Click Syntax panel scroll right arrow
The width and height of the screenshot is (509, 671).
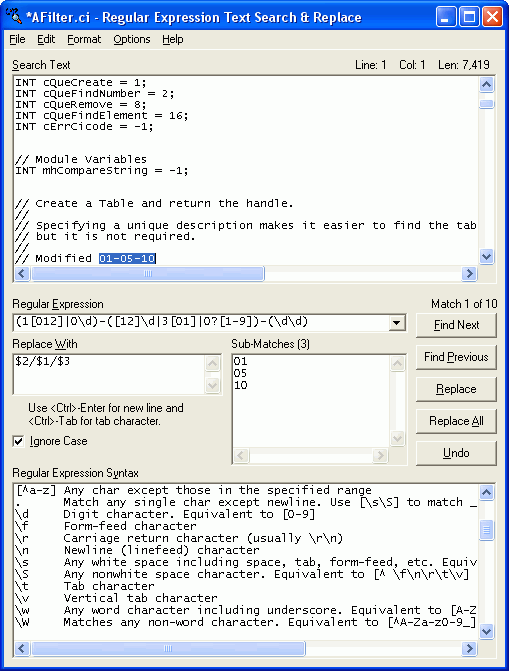[x=470, y=648]
